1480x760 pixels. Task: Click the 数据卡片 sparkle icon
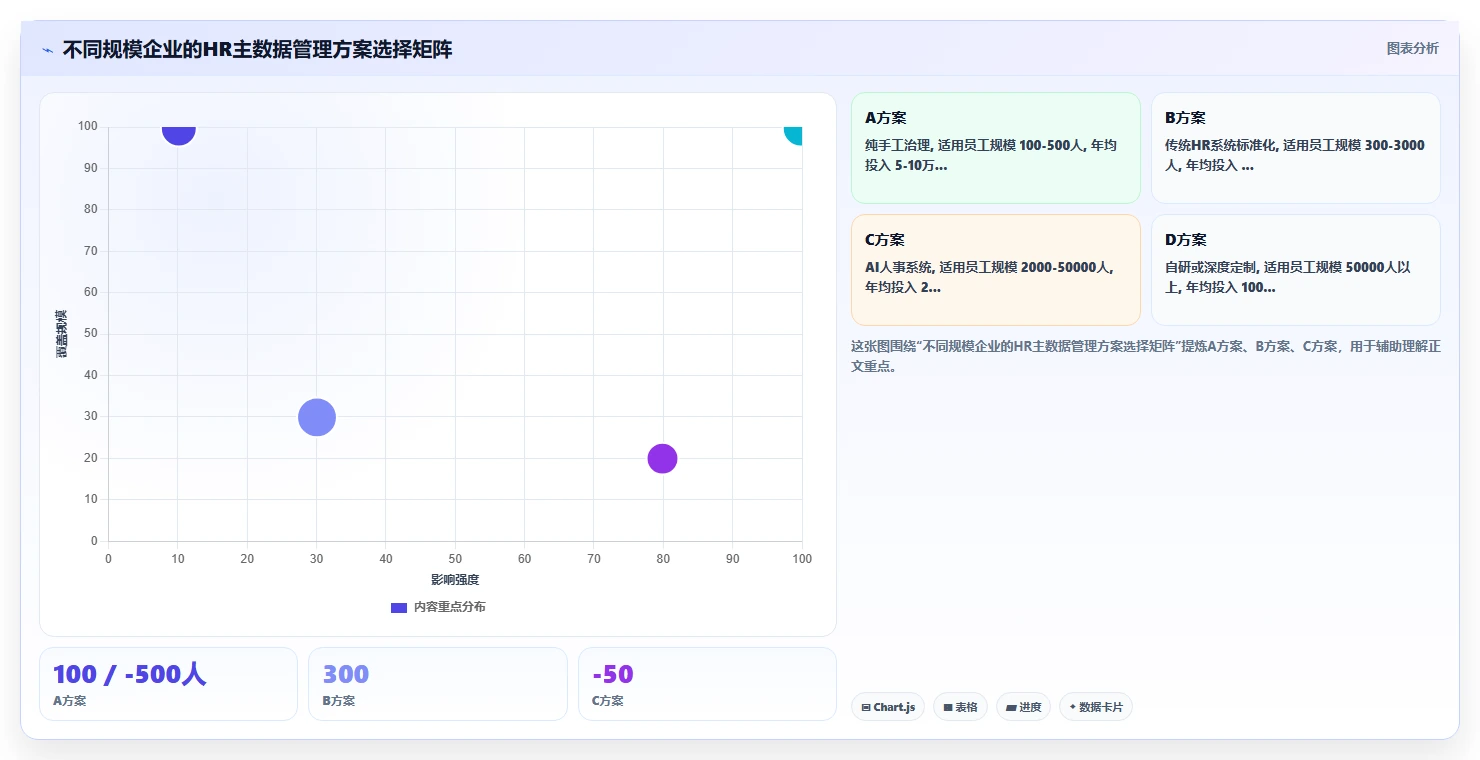(x=1072, y=707)
